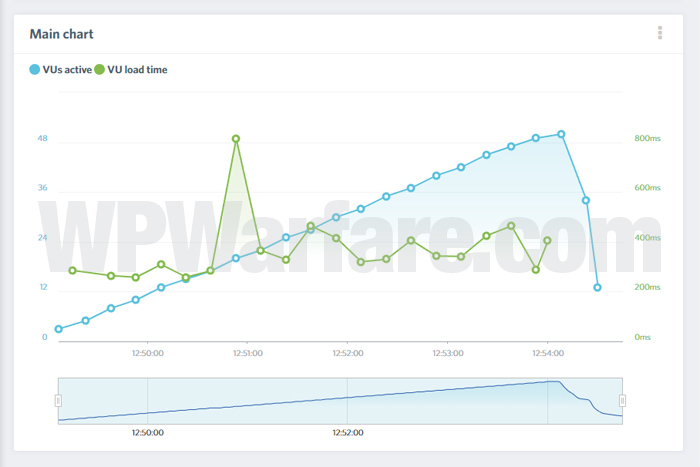Click the 12:51:00 time axis label
The height and width of the screenshot is (467, 700).
tap(248, 353)
